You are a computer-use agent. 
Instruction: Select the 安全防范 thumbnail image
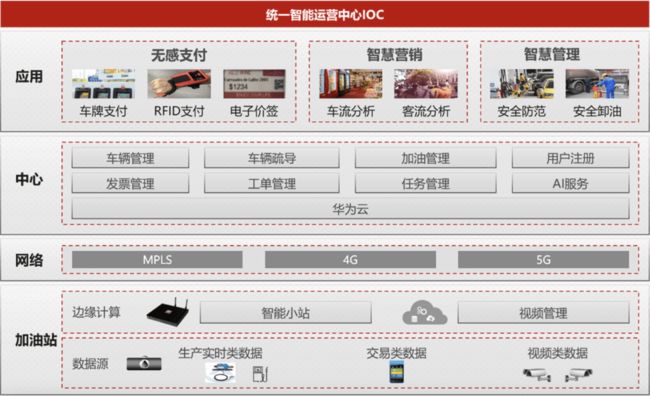tap(521, 83)
